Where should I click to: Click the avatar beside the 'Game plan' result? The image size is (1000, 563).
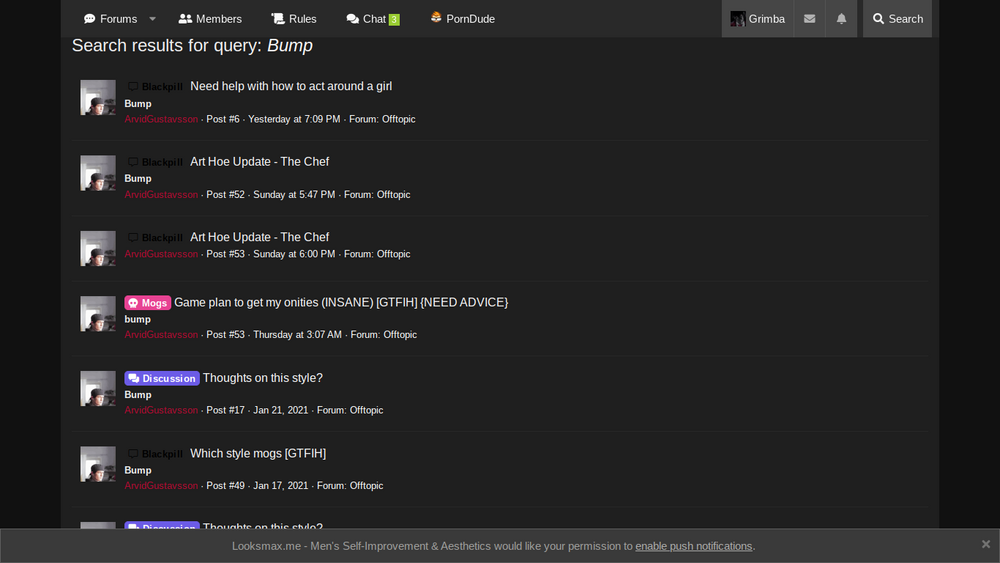tap(98, 314)
